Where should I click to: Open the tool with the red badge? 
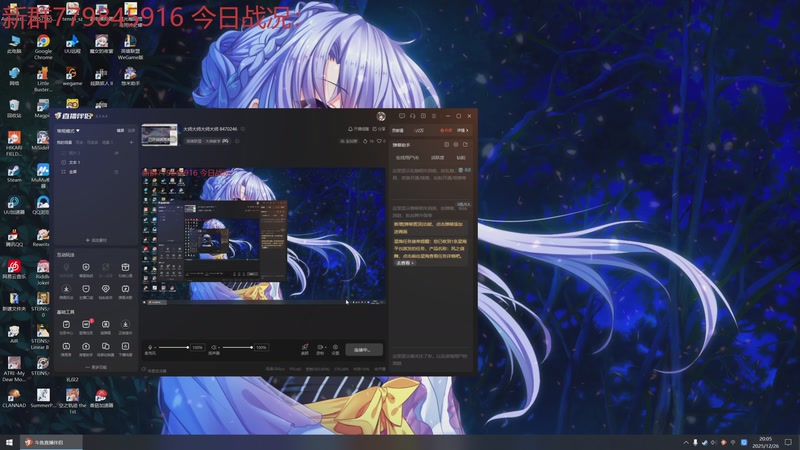[86, 327]
